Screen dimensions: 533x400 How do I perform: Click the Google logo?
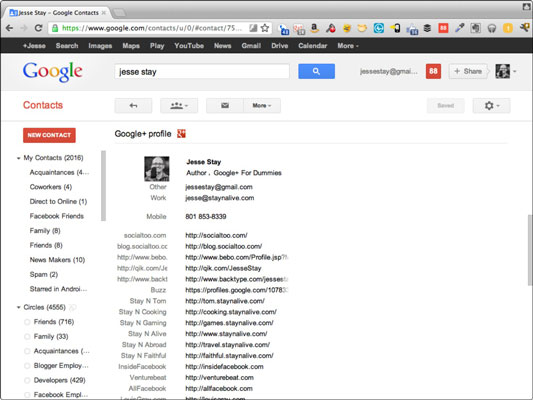coord(53,71)
